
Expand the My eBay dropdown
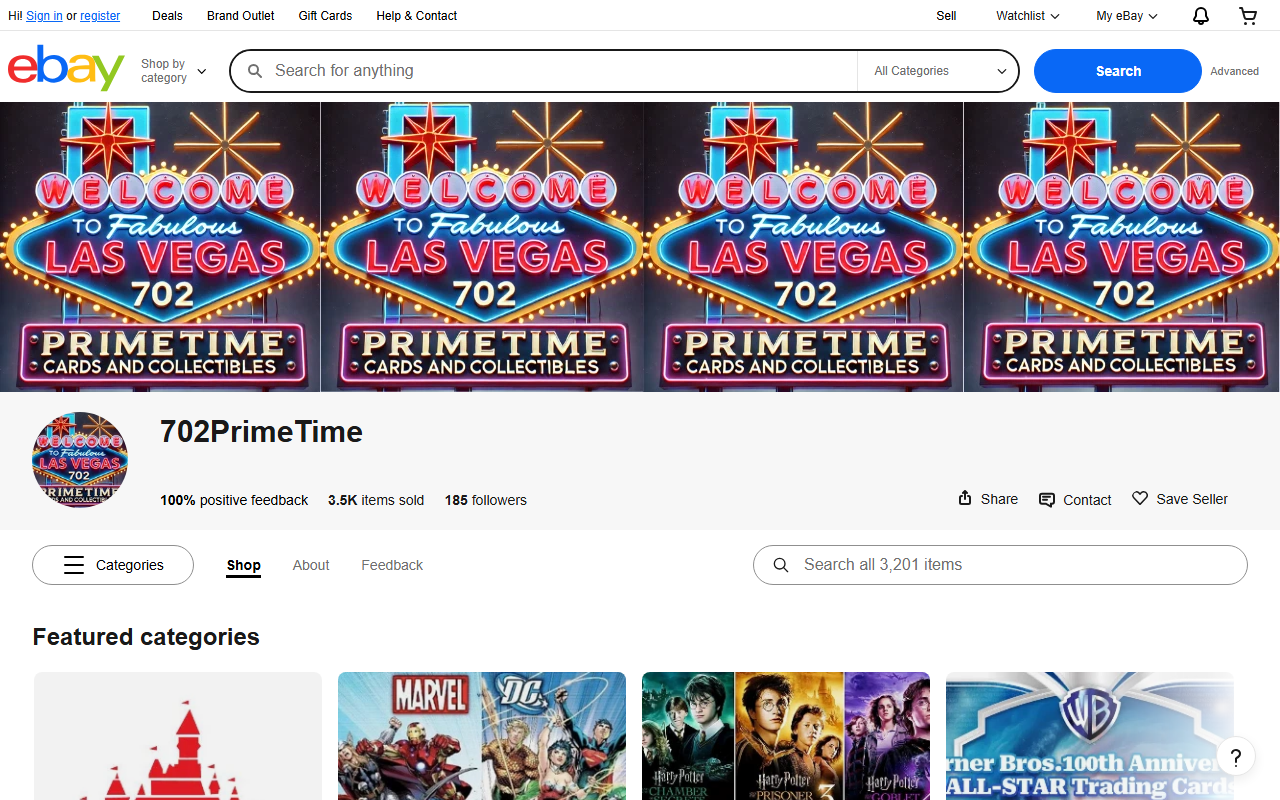point(1127,16)
